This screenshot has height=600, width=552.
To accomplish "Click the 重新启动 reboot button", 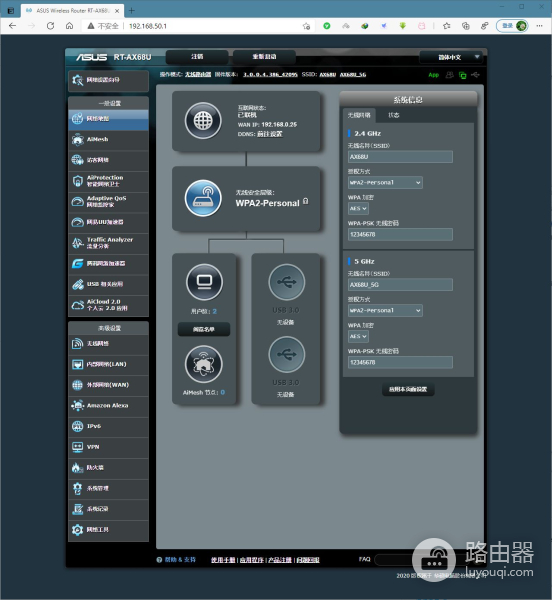I will pyautogui.click(x=264, y=57).
